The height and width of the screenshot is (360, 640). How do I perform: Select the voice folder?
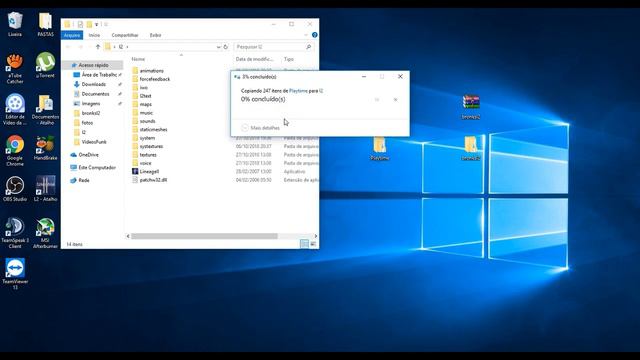[x=145, y=163]
